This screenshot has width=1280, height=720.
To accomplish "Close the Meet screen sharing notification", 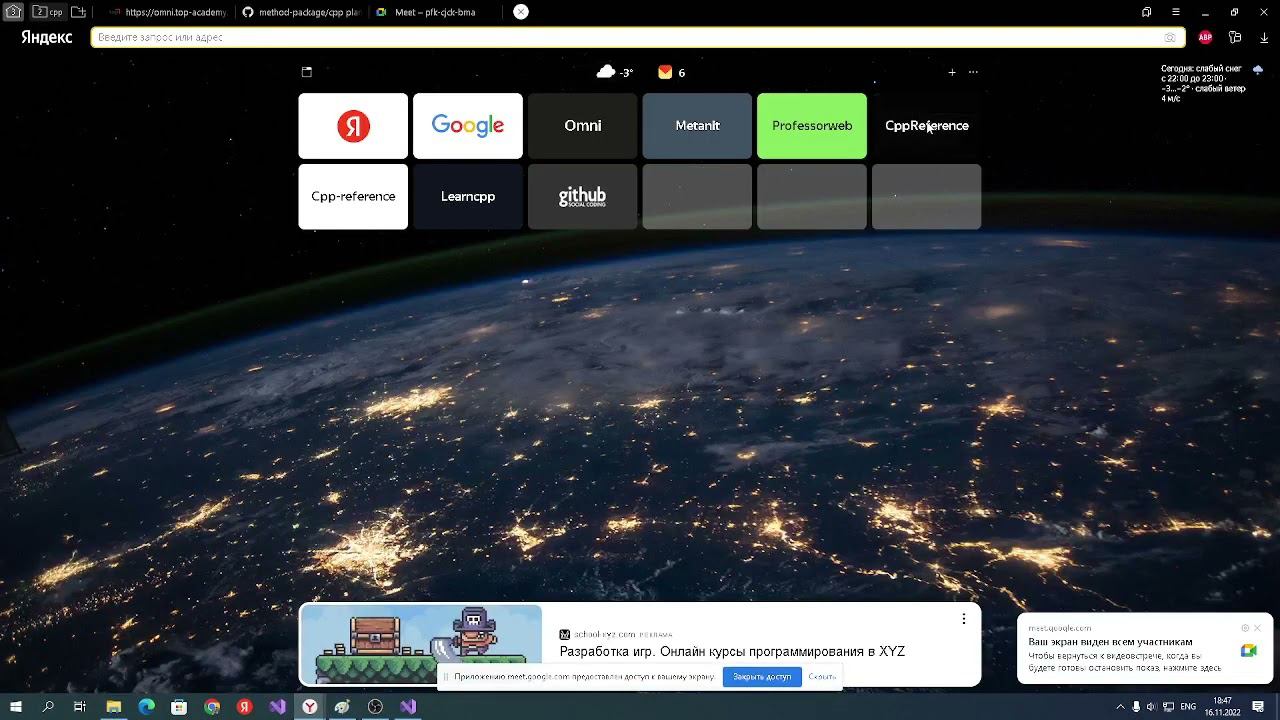I will (1258, 628).
